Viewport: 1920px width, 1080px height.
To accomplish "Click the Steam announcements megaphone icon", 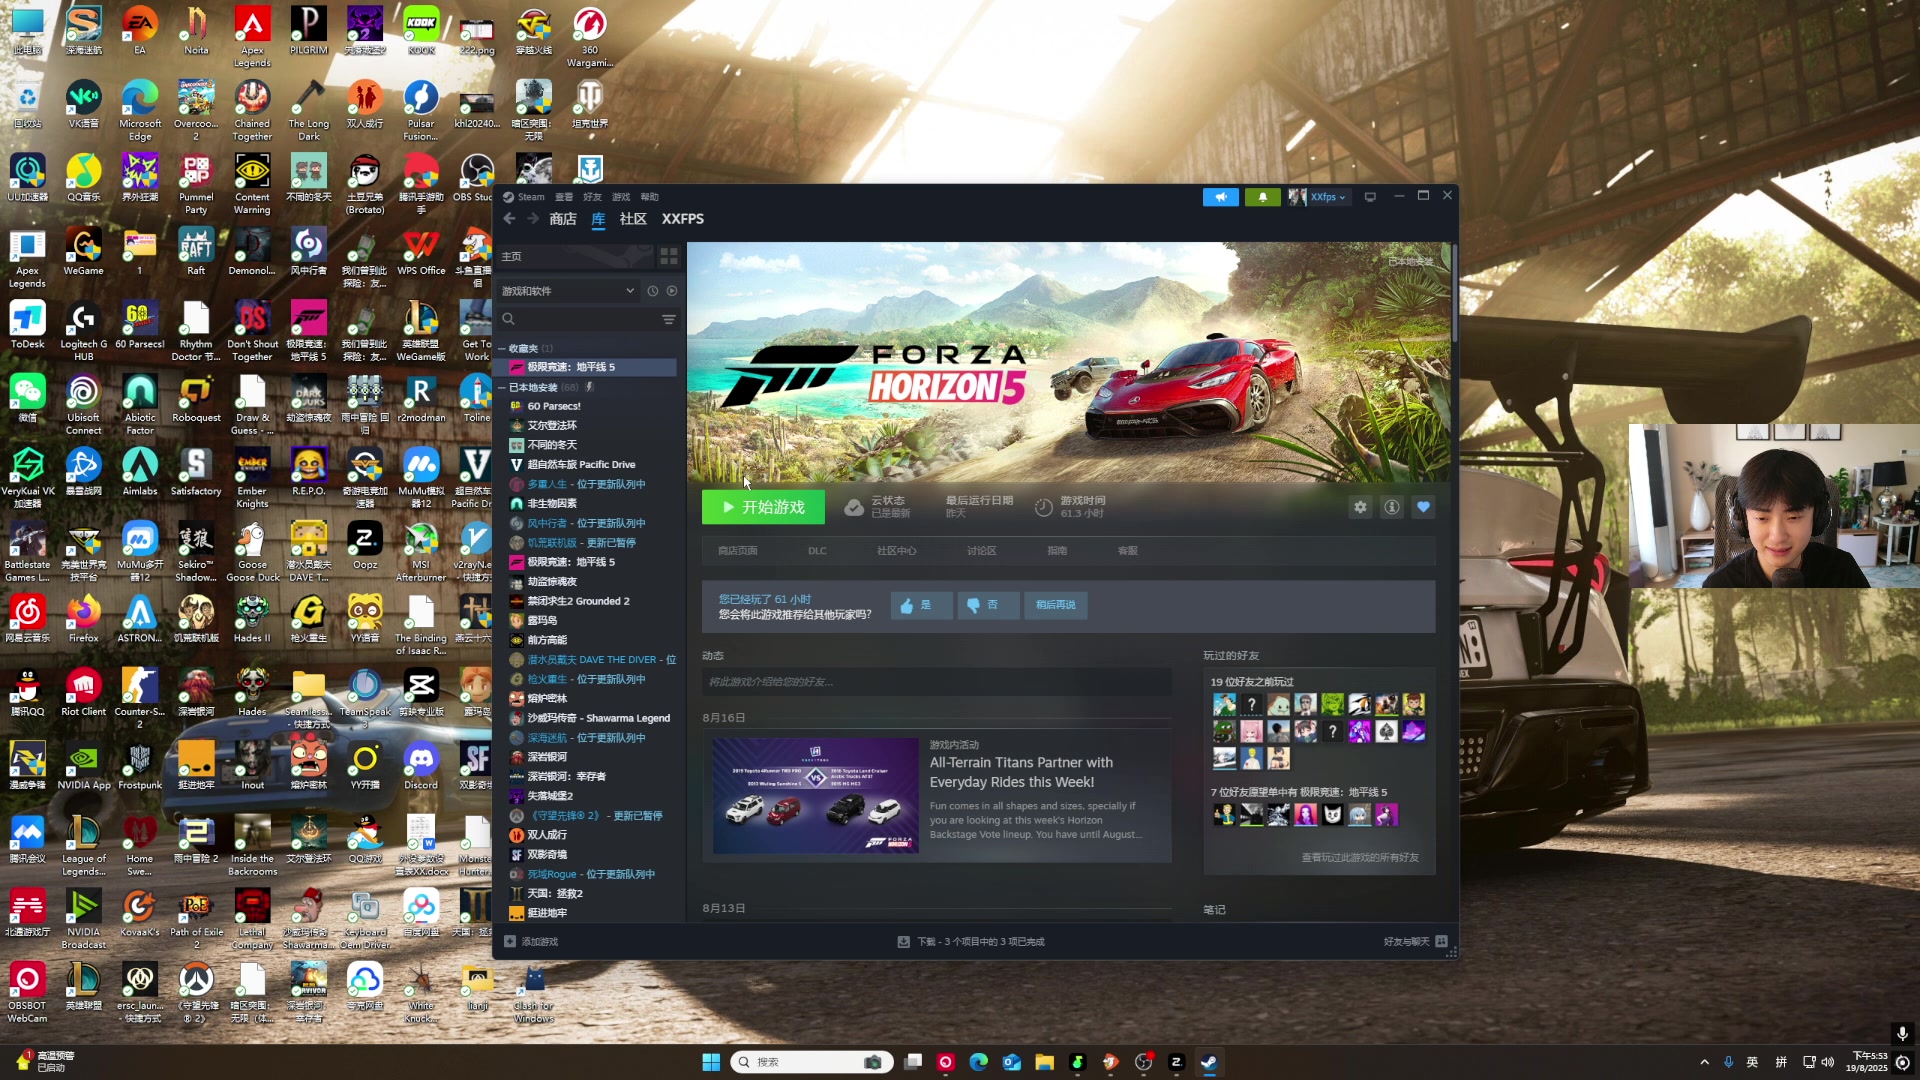I will 1220,197.
